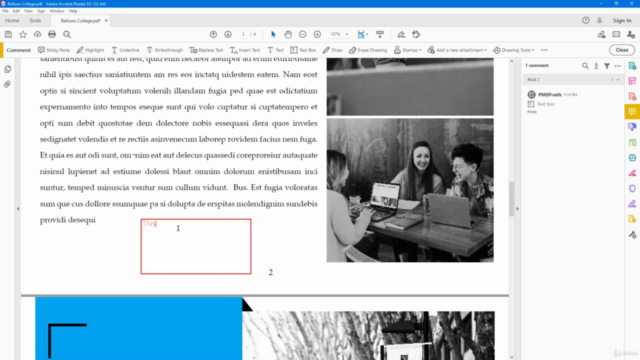Save the file with the floppy icon
The height and width of the screenshot is (360, 640).
[x=8, y=35]
